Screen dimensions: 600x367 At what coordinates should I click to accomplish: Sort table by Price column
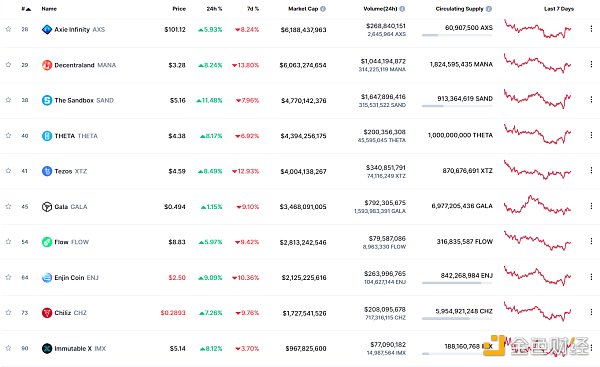179,9
